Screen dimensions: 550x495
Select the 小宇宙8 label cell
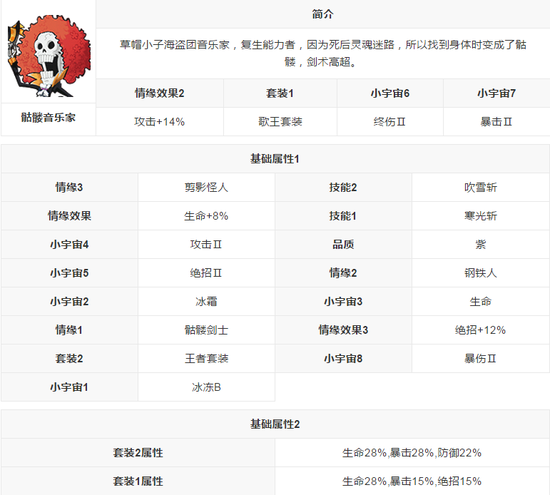coord(343,359)
